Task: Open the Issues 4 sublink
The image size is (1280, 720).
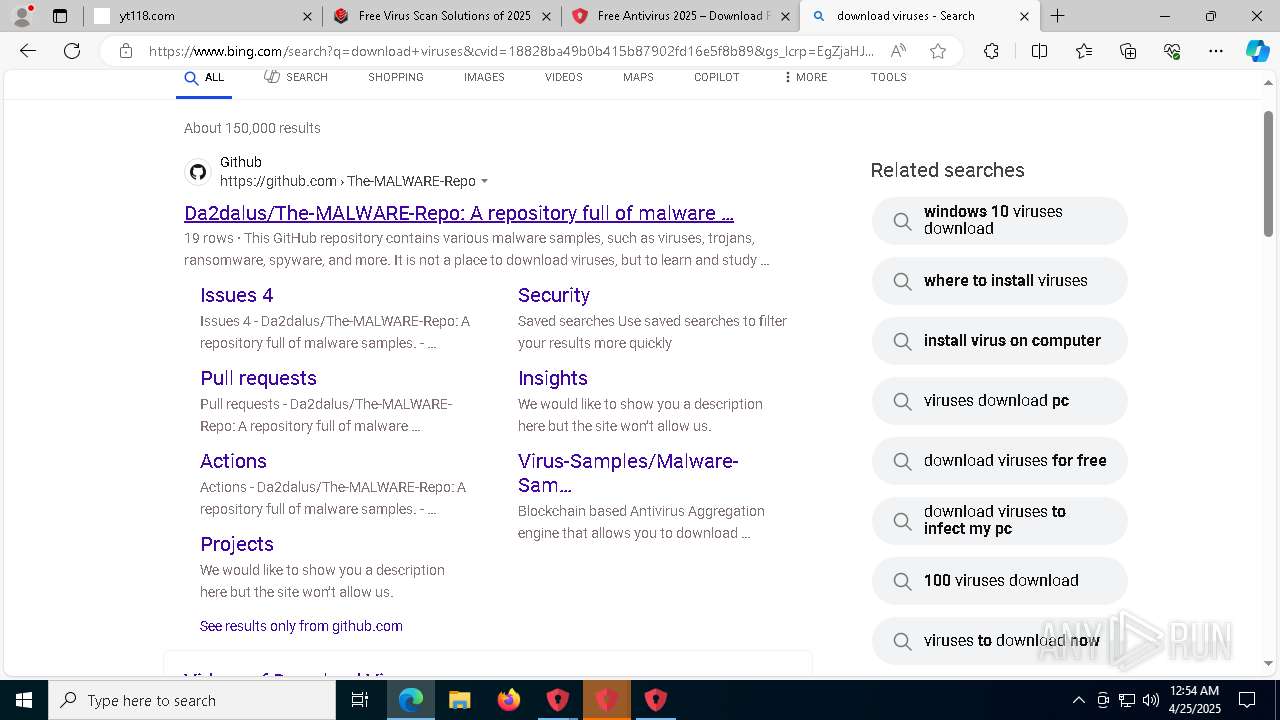Action: [236, 295]
